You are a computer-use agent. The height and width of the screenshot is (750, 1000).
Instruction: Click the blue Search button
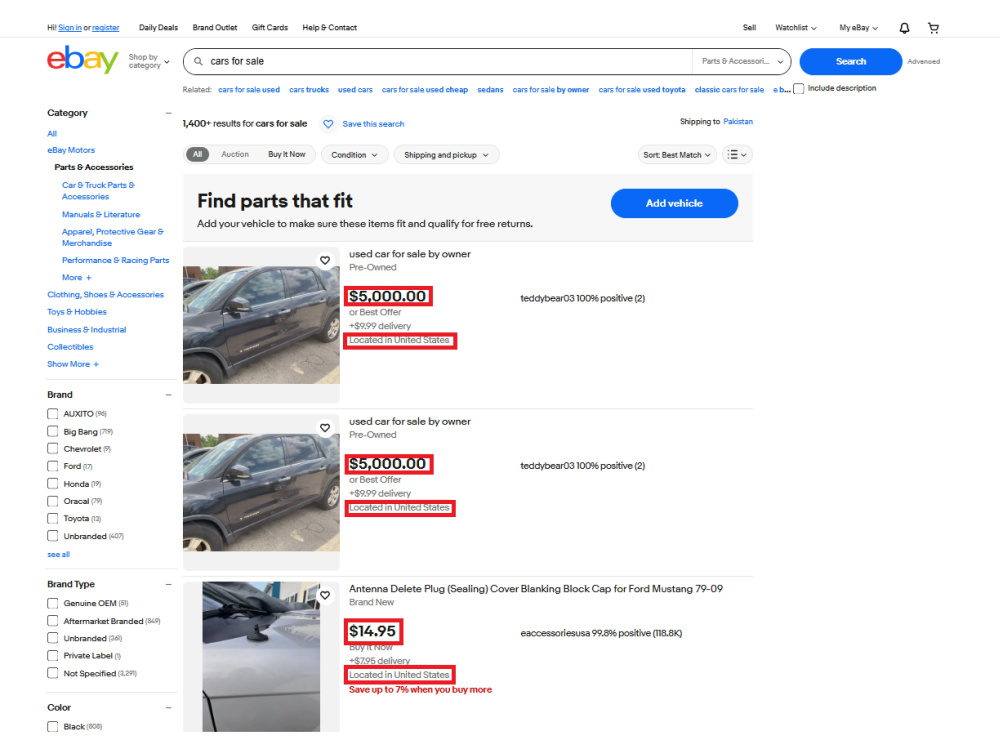(x=851, y=61)
